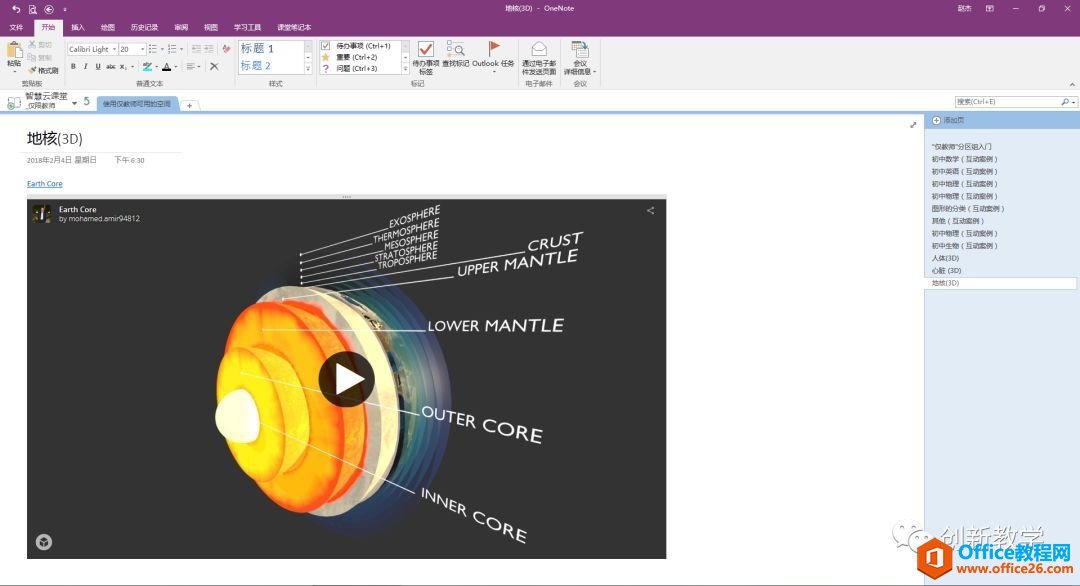Toggle bold formatting
Viewport: 1080px width, 586px height.
pyautogui.click(x=74, y=66)
